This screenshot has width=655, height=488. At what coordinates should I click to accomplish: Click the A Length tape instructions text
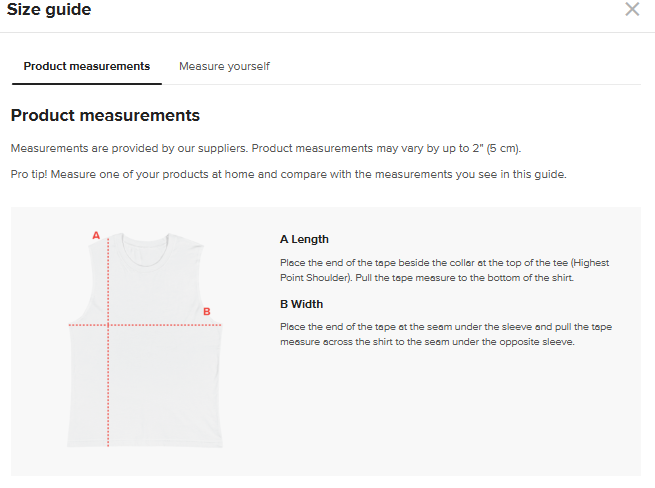pyautogui.click(x=444, y=270)
